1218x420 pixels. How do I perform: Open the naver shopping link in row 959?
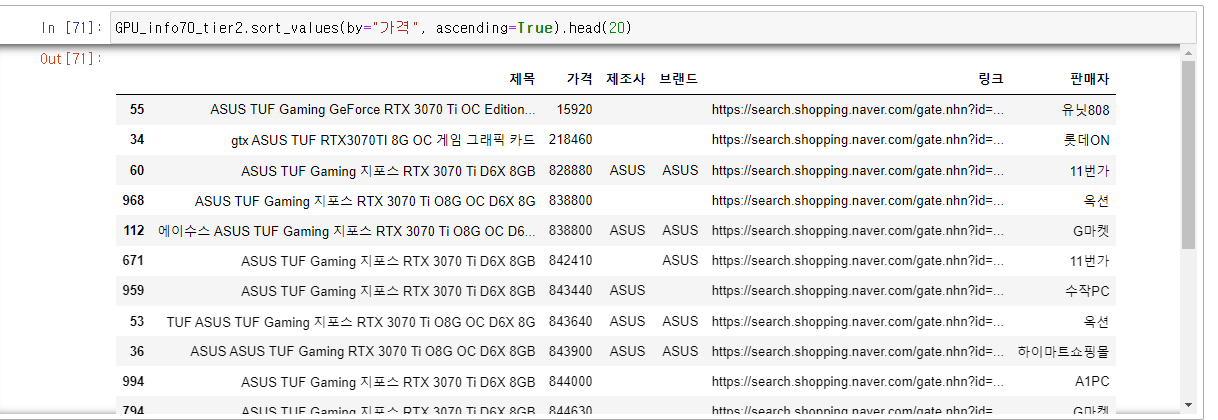[x=858, y=291]
